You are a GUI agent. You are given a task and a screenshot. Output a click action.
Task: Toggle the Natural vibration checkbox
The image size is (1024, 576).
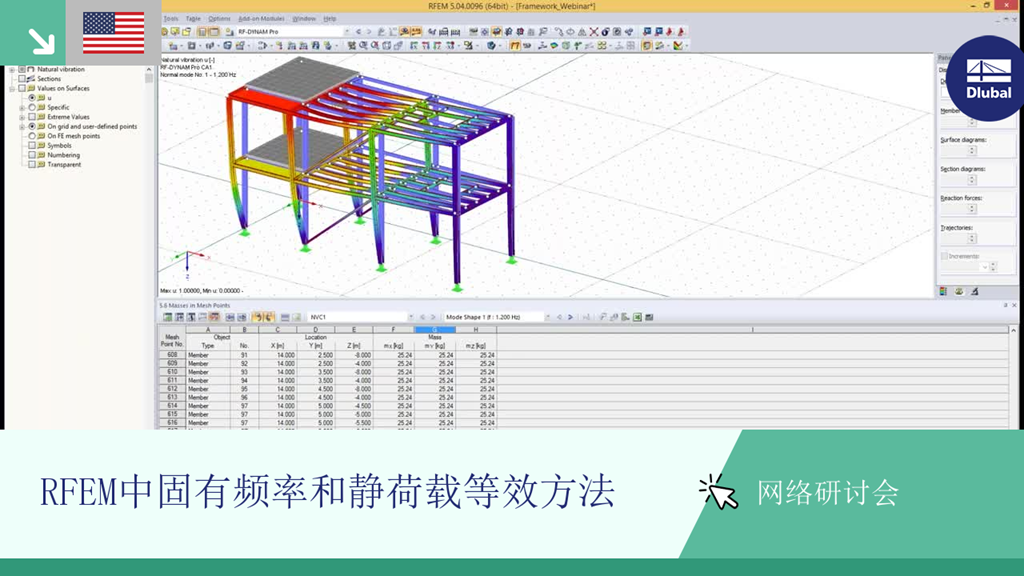(22, 69)
